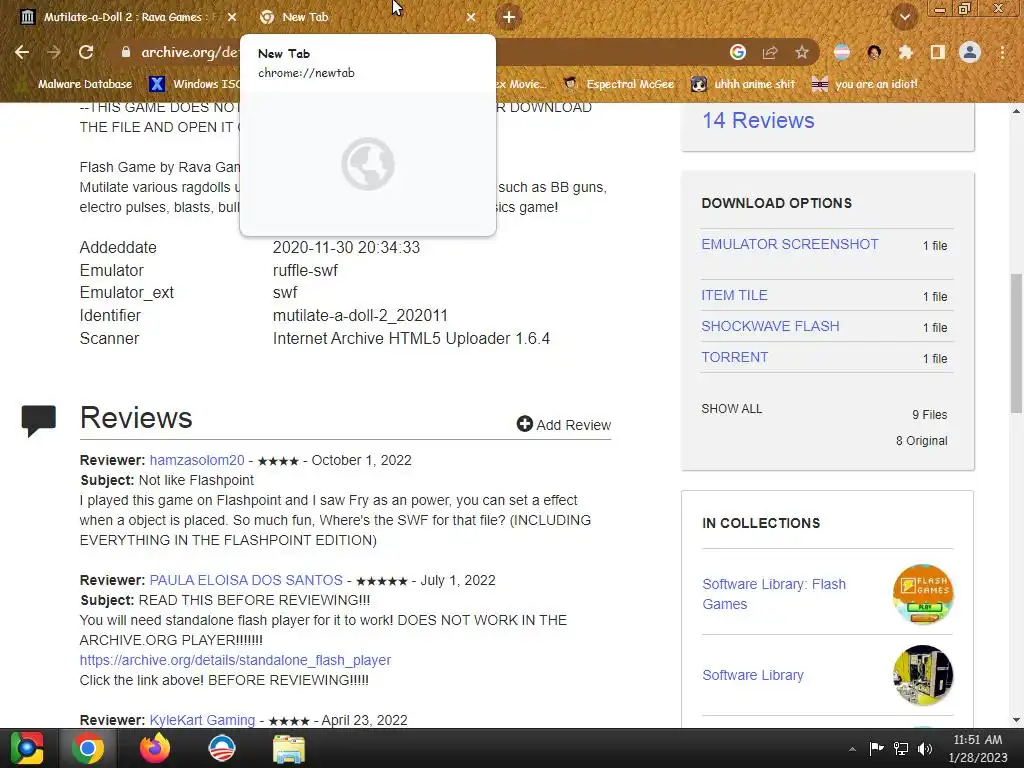Click the forward navigation arrow
This screenshot has width=1024, height=768.
[54, 52]
